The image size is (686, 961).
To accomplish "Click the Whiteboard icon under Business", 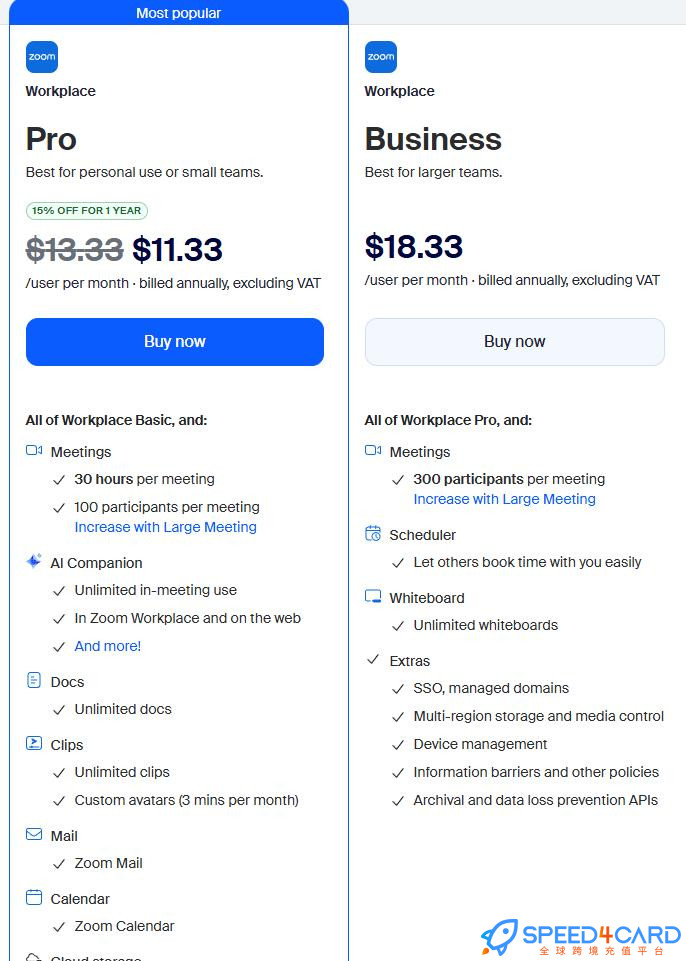I will 373,597.
